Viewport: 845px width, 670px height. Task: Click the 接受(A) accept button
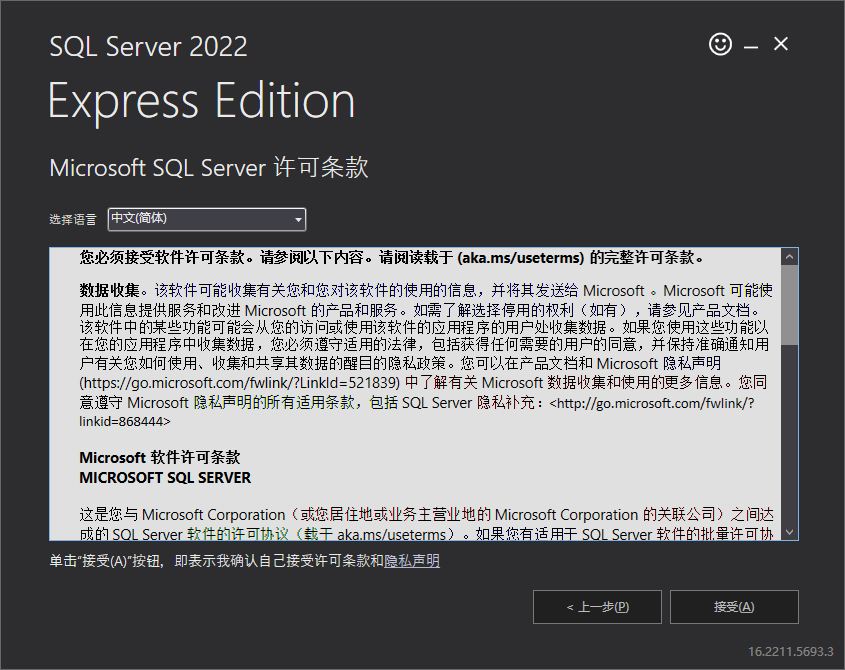click(x=734, y=607)
